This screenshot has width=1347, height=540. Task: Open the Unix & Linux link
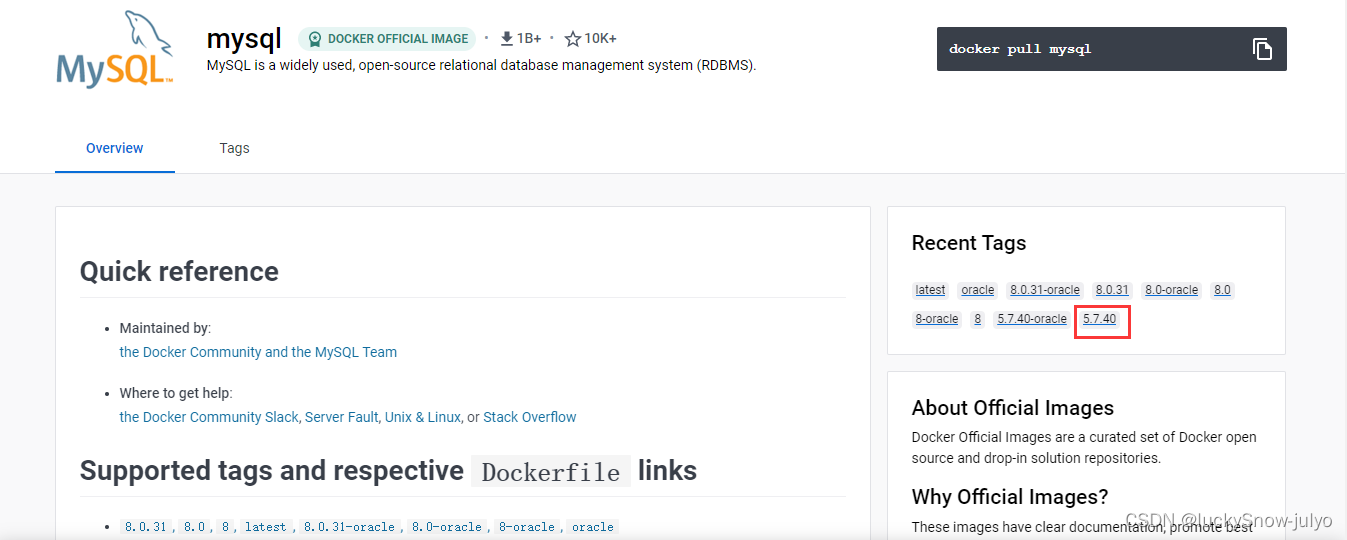pyautogui.click(x=423, y=417)
